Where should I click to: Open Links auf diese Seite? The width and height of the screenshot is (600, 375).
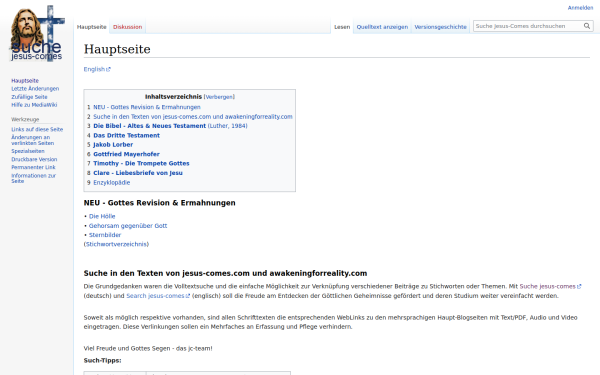tap(37, 129)
